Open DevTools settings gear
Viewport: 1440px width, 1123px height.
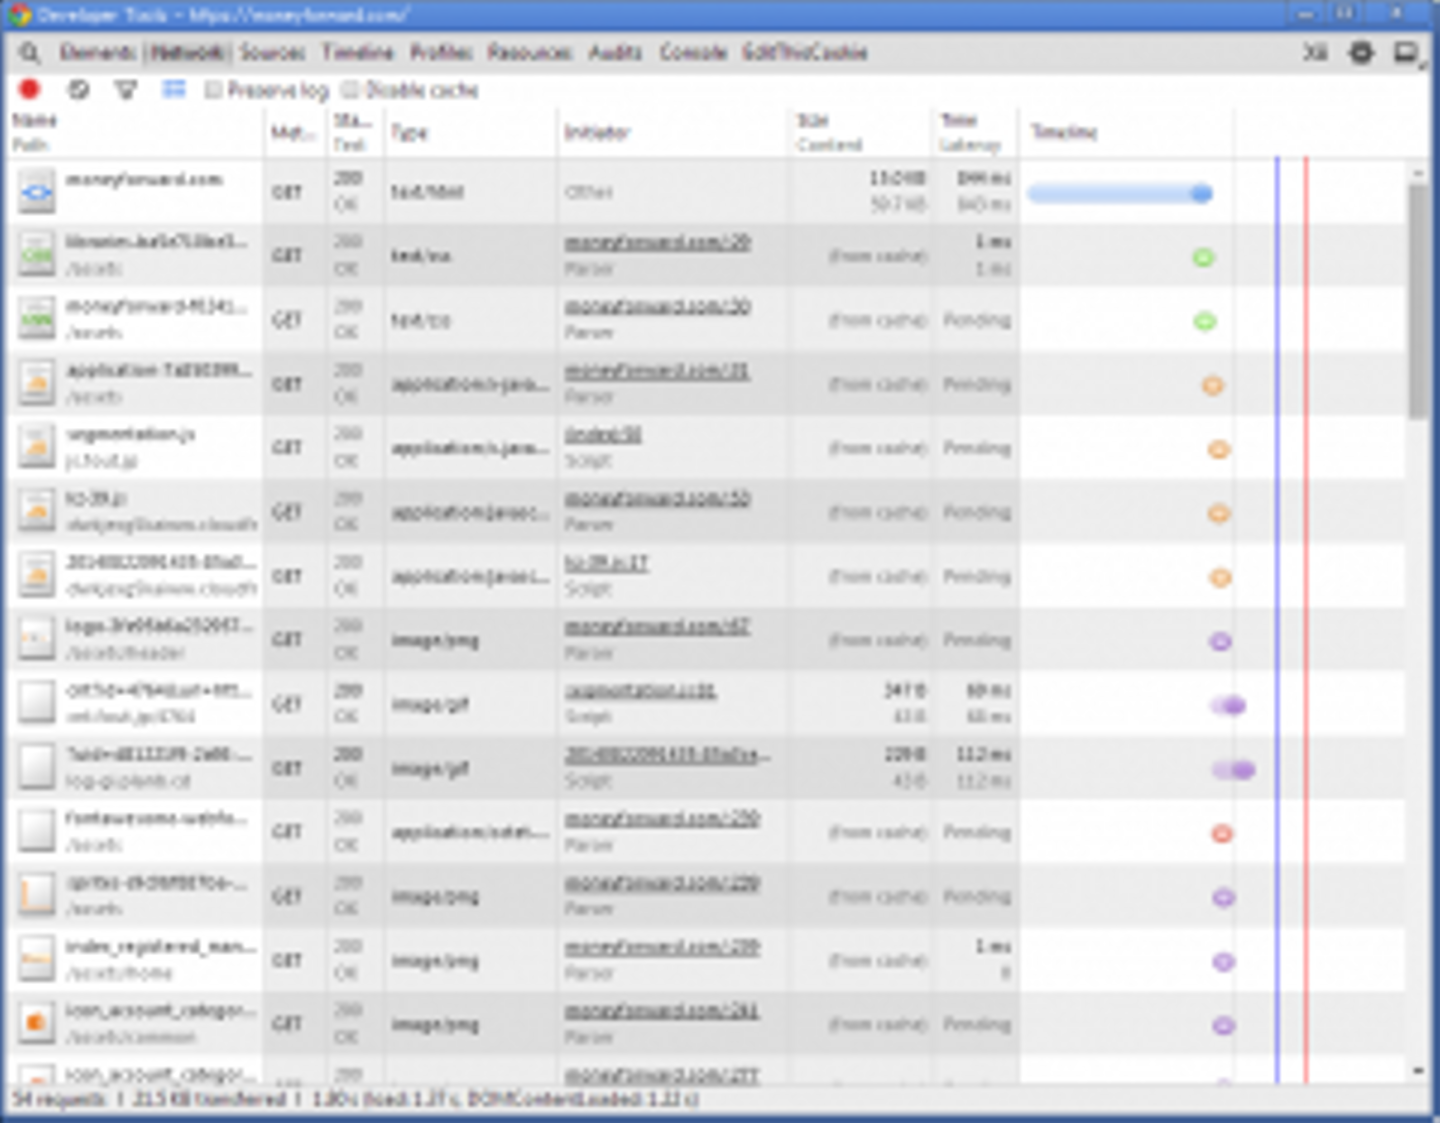(x=1361, y=52)
